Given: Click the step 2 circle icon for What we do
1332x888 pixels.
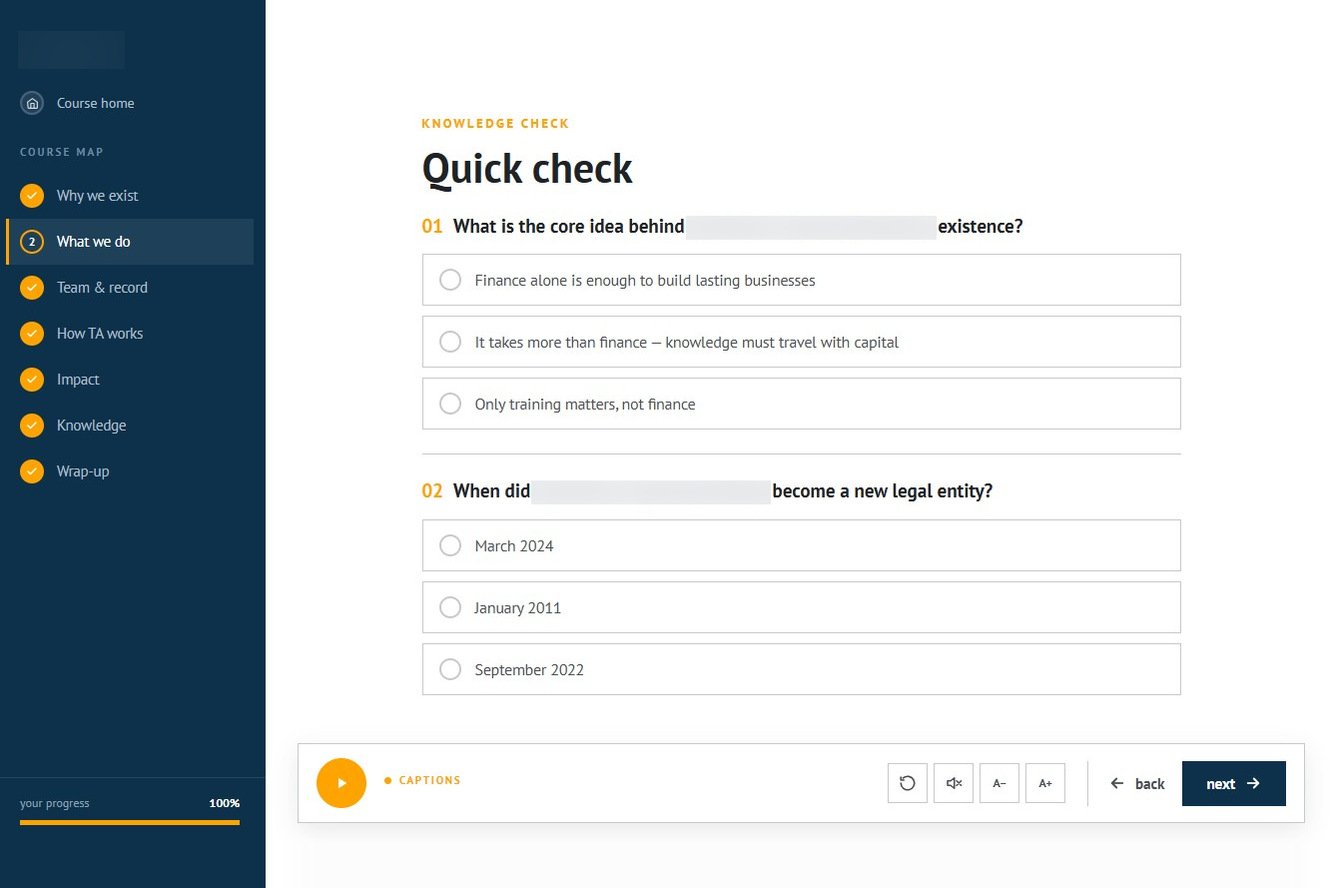Looking at the screenshot, I should click(x=32, y=242).
